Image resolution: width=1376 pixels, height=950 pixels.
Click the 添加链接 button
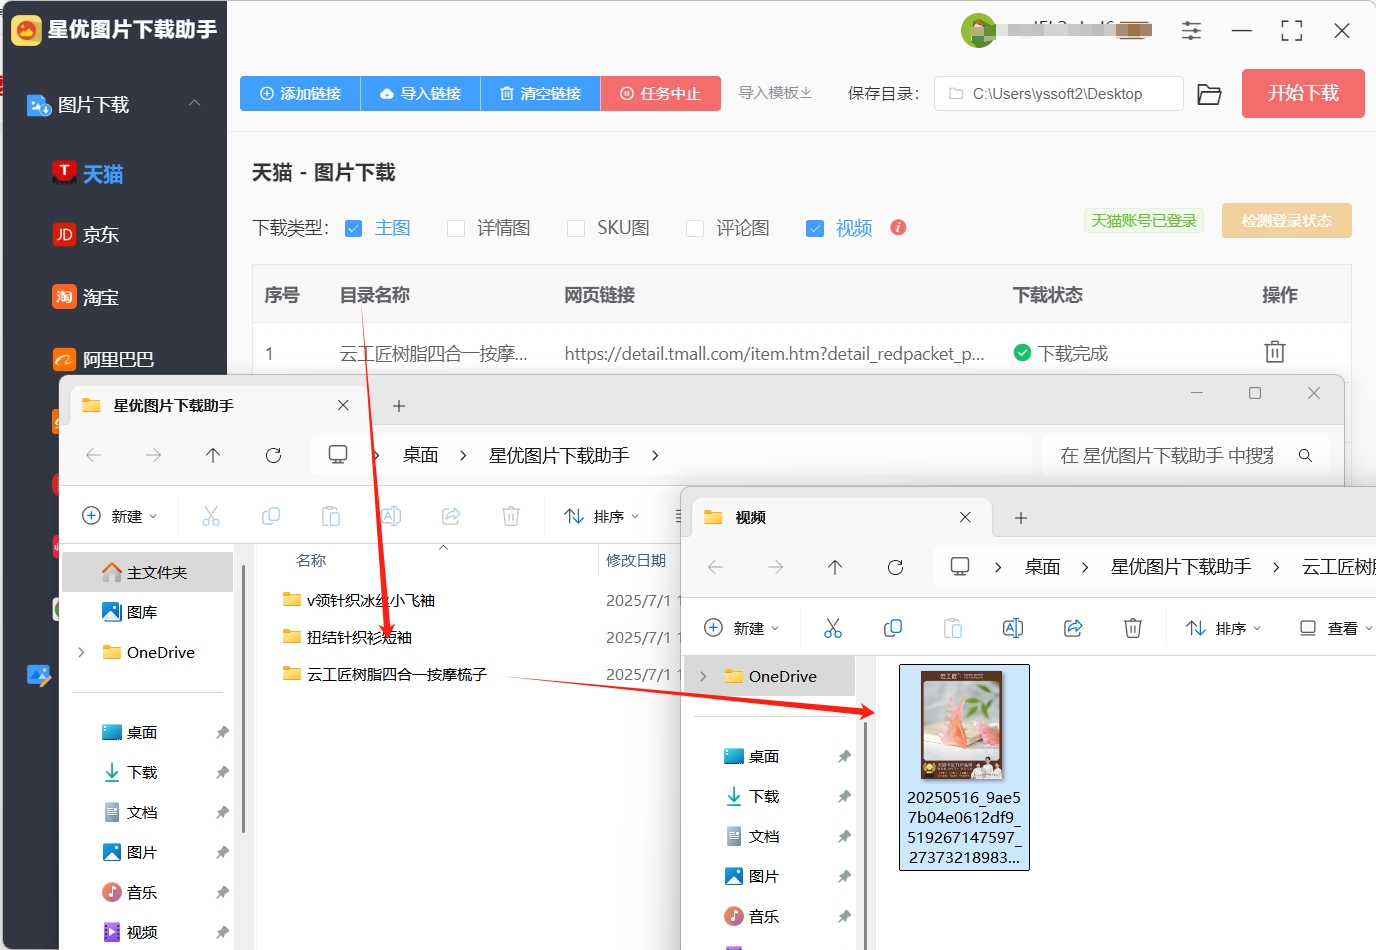click(300, 93)
